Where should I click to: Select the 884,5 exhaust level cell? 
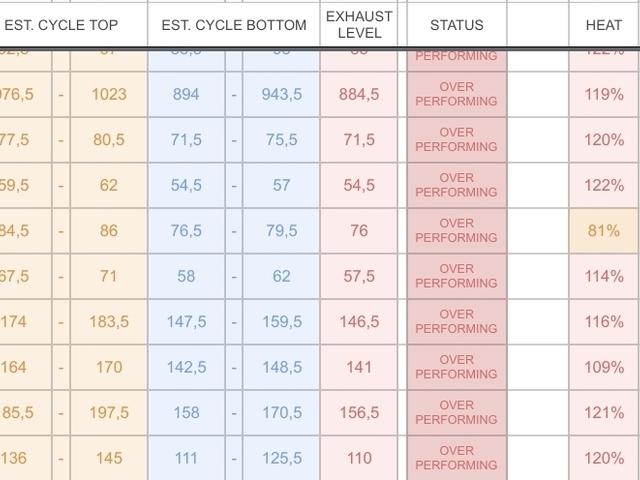point(360,95)
